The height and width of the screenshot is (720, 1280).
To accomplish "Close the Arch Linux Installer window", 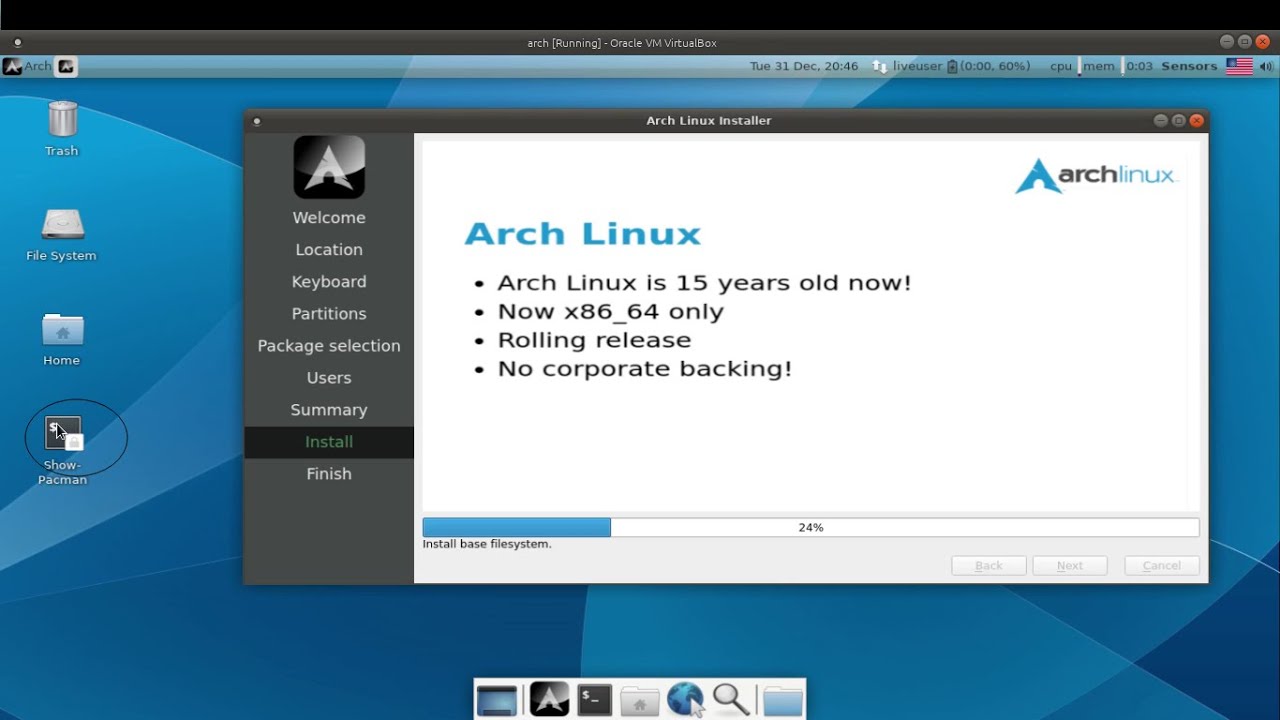I will [x=1197, y=121].
